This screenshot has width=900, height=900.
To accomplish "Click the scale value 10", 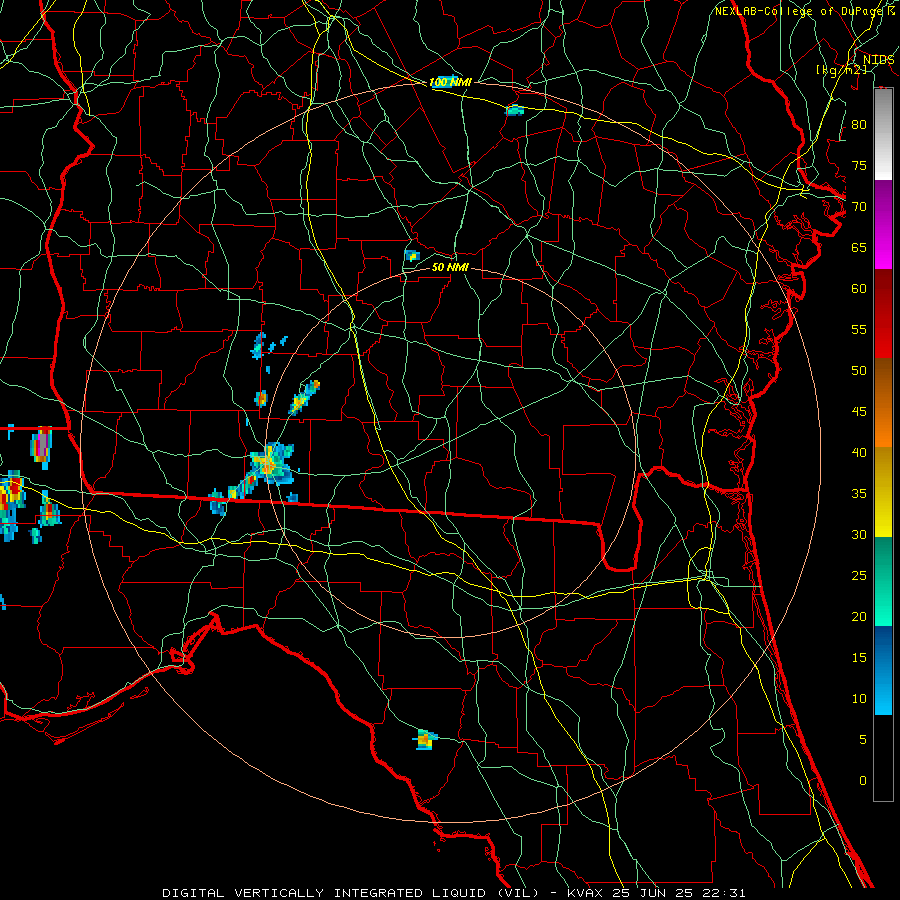I will [859, 699].
